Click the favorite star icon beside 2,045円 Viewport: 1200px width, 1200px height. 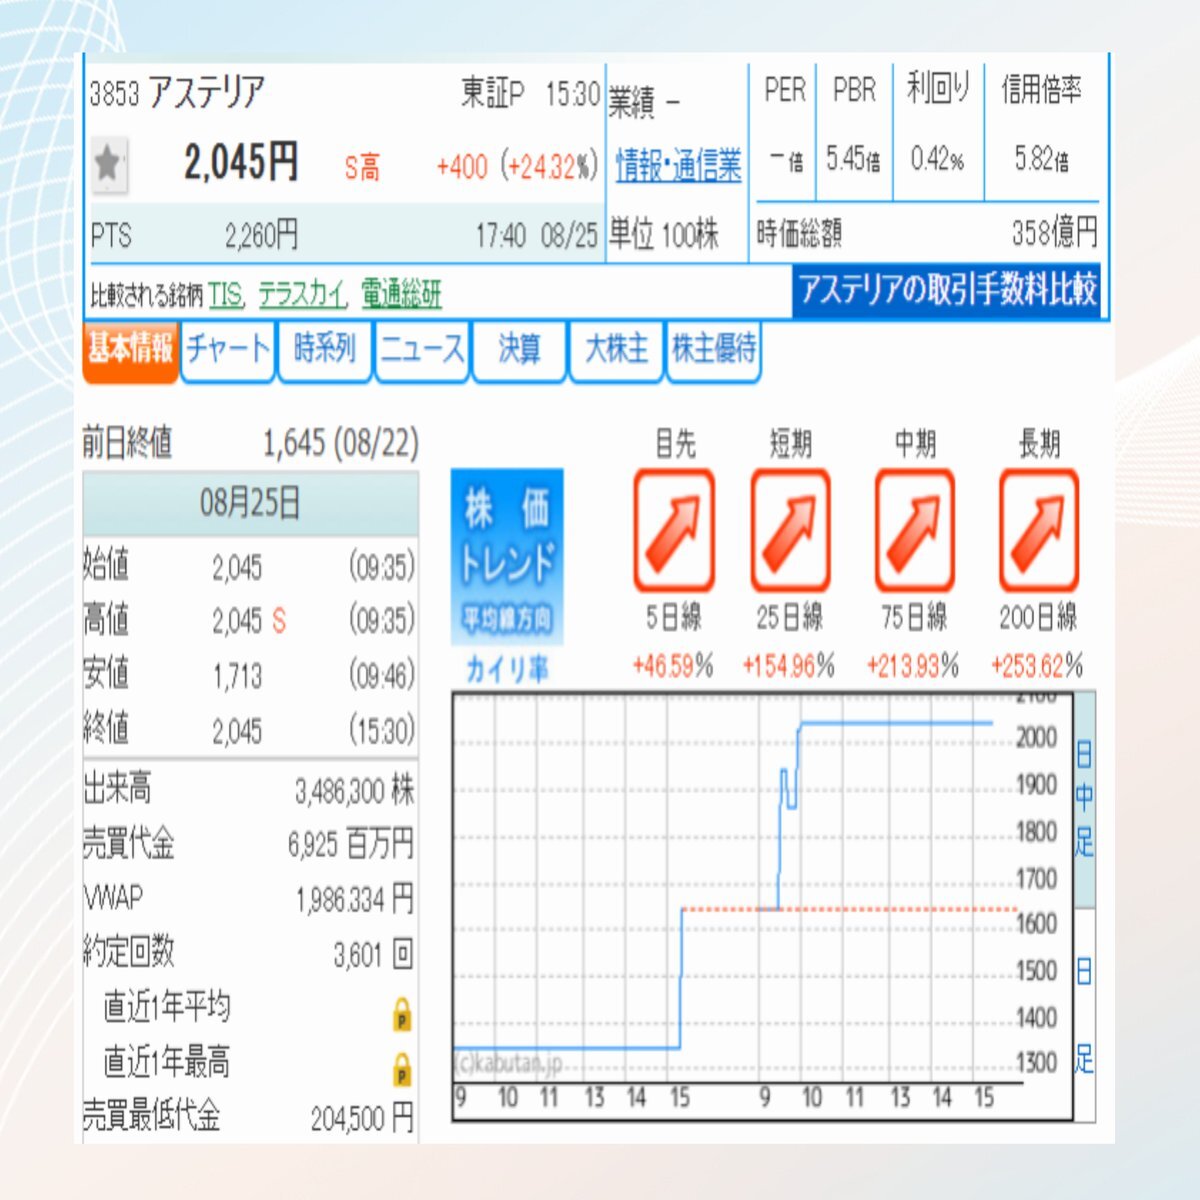[x=108, y=163]
